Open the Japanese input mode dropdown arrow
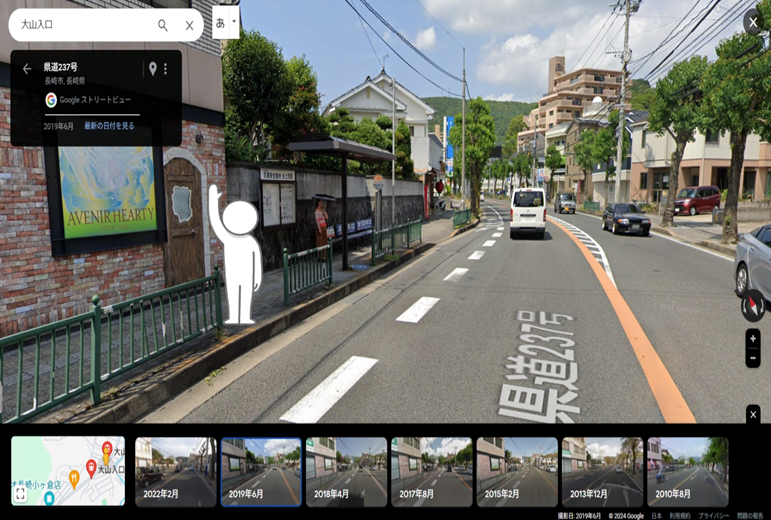Viewport: 771px width, 520px height. pos(234,21)
